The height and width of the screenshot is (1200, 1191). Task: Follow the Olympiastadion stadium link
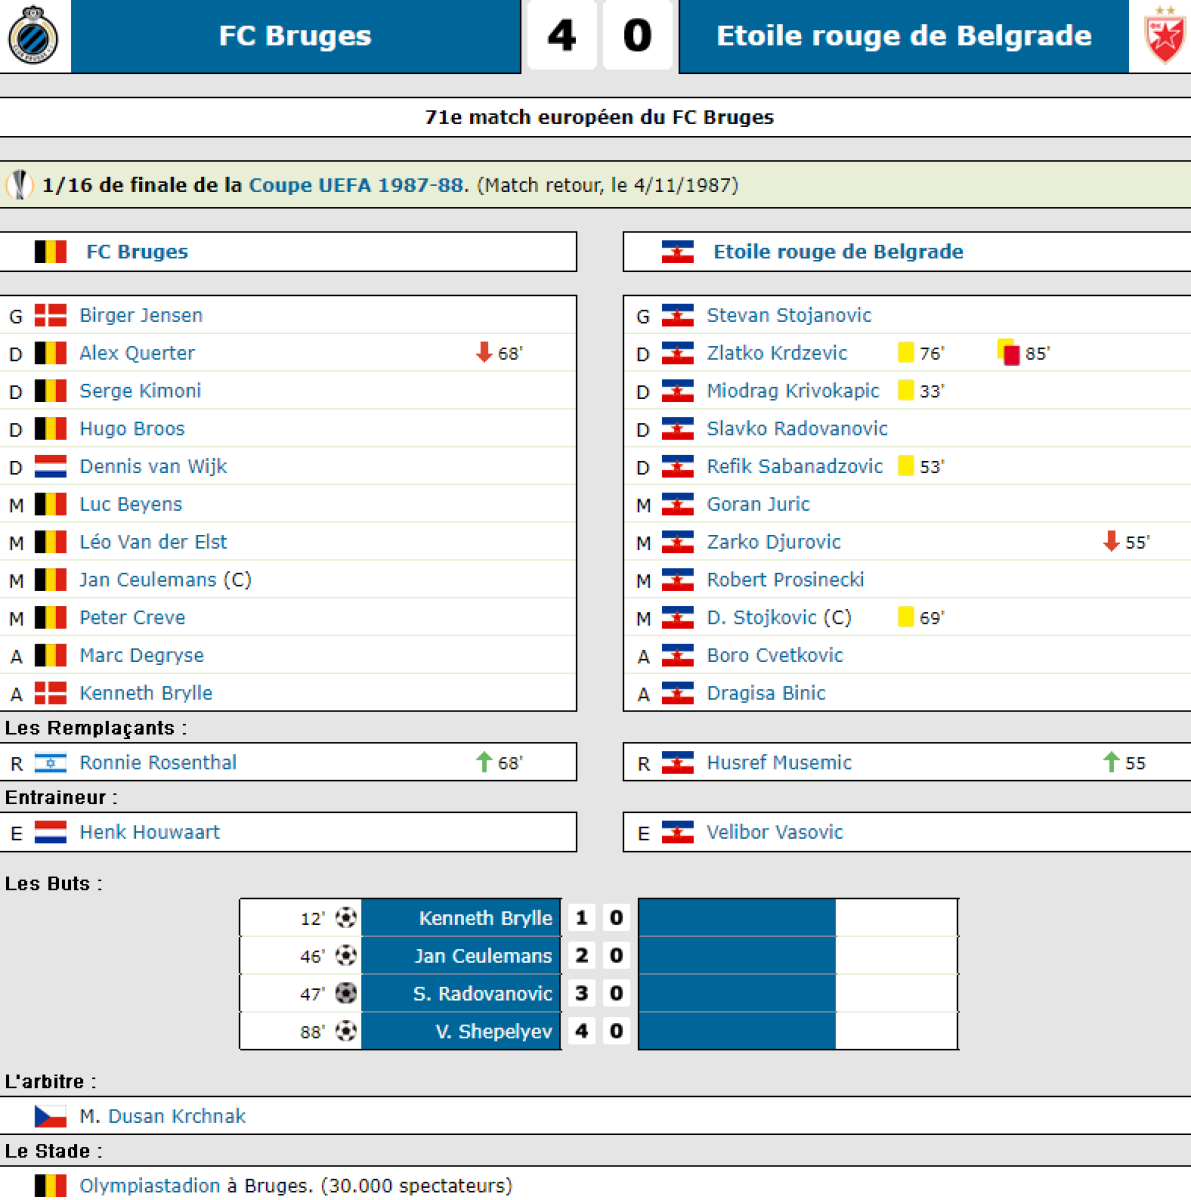(150, 1186)
